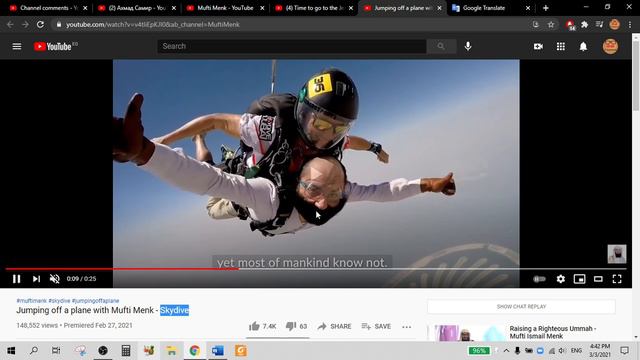Switch to Time to go to the tab
The height and width of the screenshot is (360, 640).
pos(313,8)
